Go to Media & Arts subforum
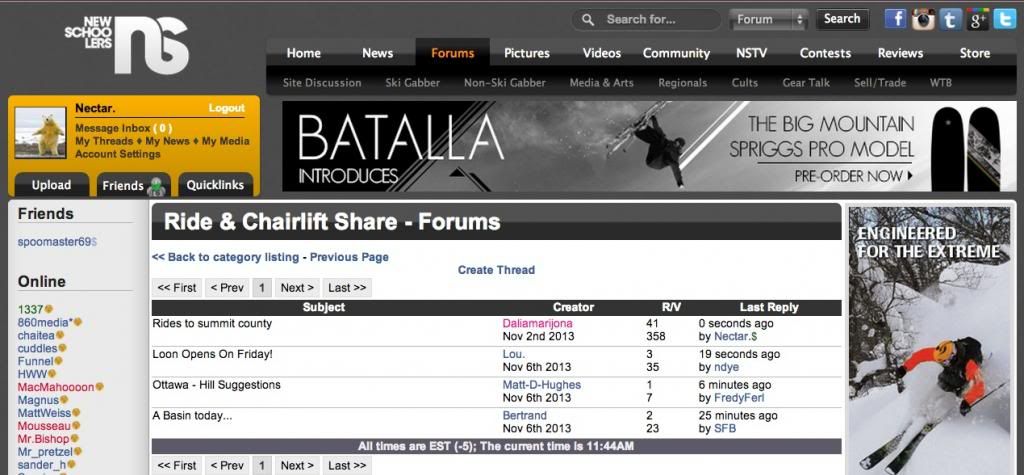The width and height of the screenshot is (1024, 475). click(x=601, y=83)
